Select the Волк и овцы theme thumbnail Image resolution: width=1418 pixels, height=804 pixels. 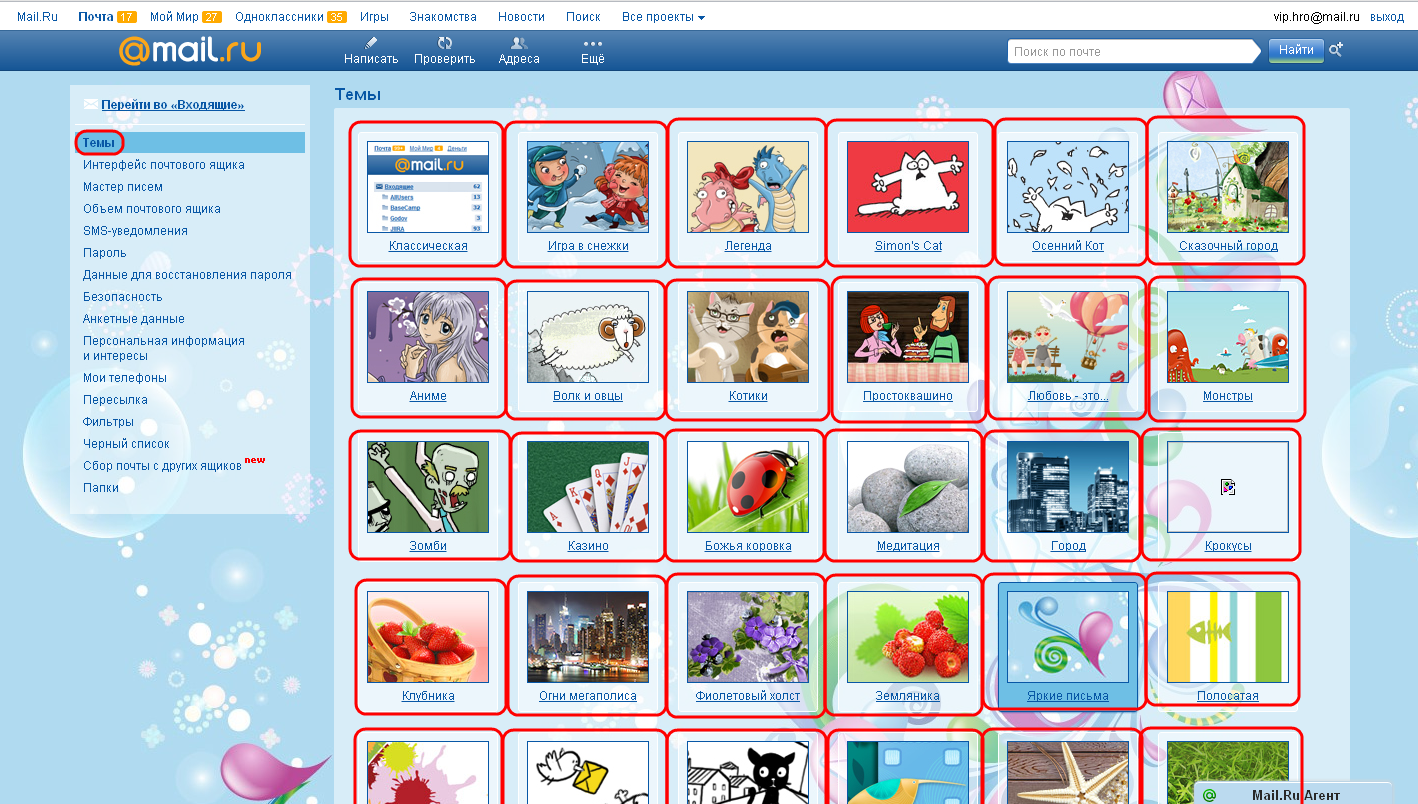588,337
